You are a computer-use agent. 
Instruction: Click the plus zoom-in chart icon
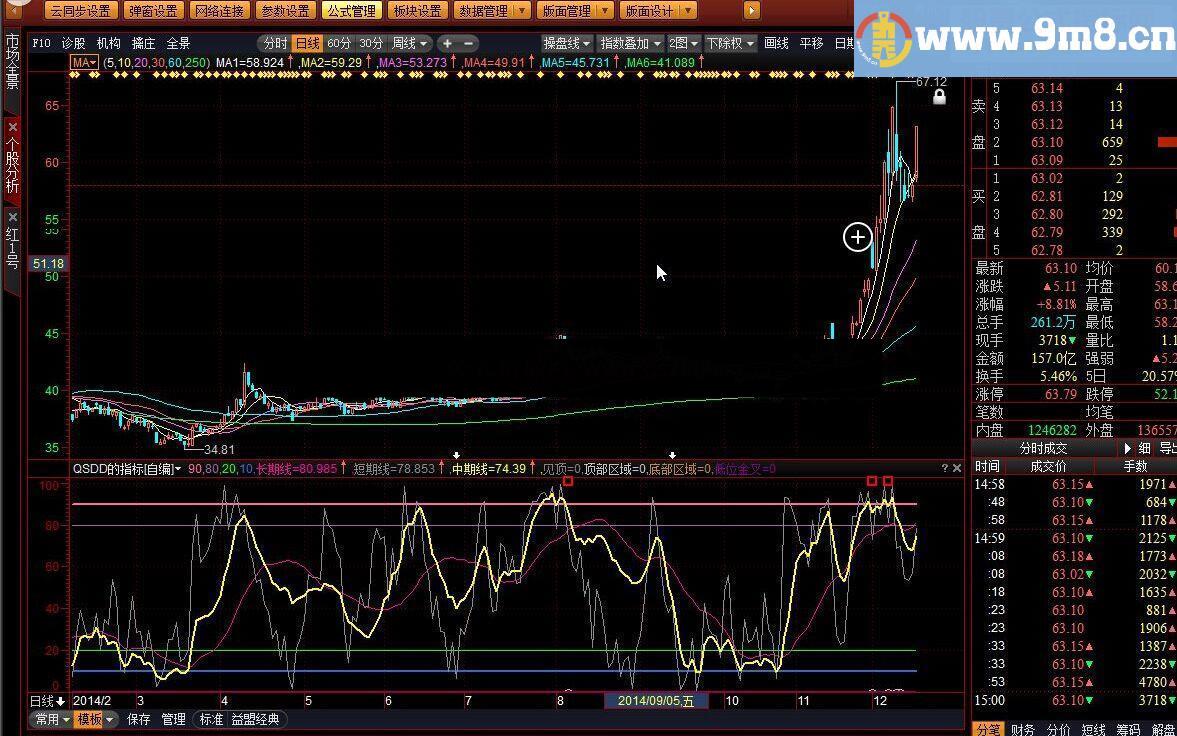tap(447, 43)
